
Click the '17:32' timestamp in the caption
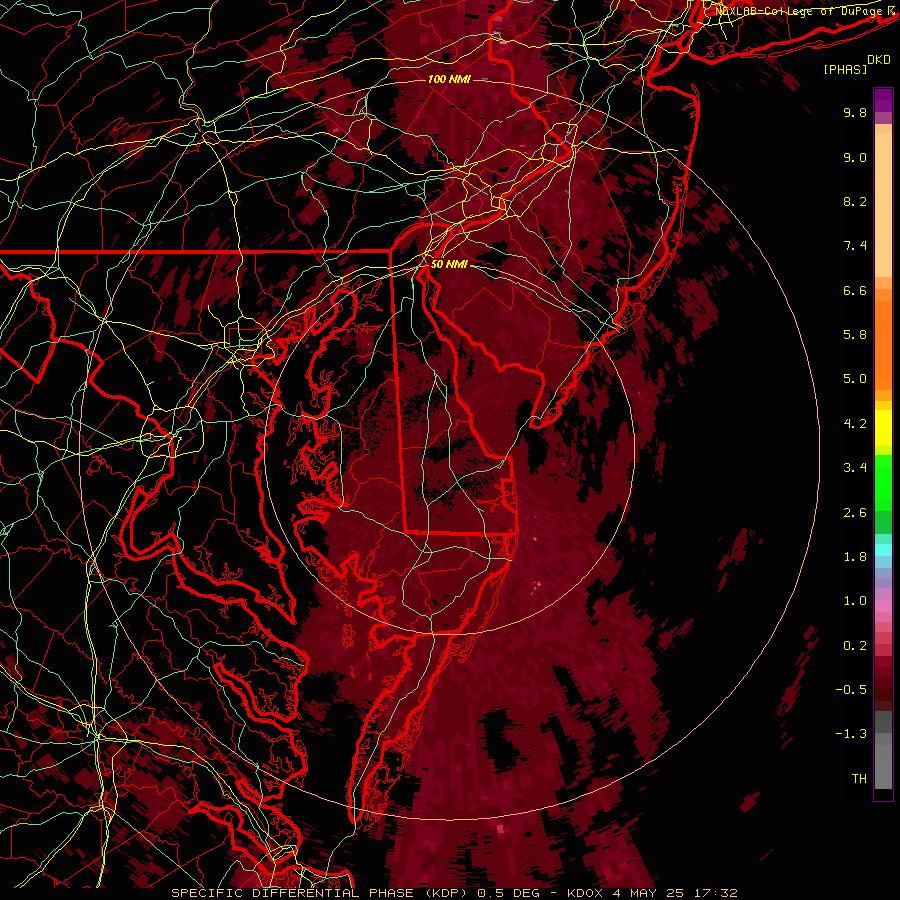pyautogui.click(x=717, y=893)
